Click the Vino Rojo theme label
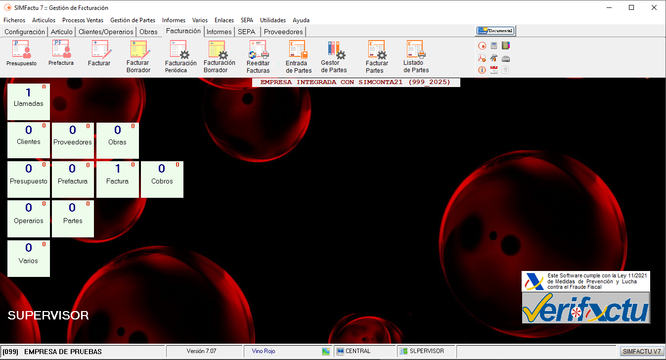The height and width of the screenshot is (360, 666). pyautogui.click(x=263, y=351)
